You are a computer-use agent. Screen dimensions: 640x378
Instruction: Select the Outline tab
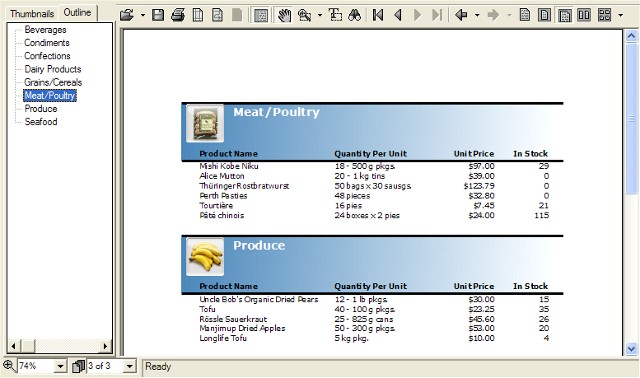pos(77,13)
